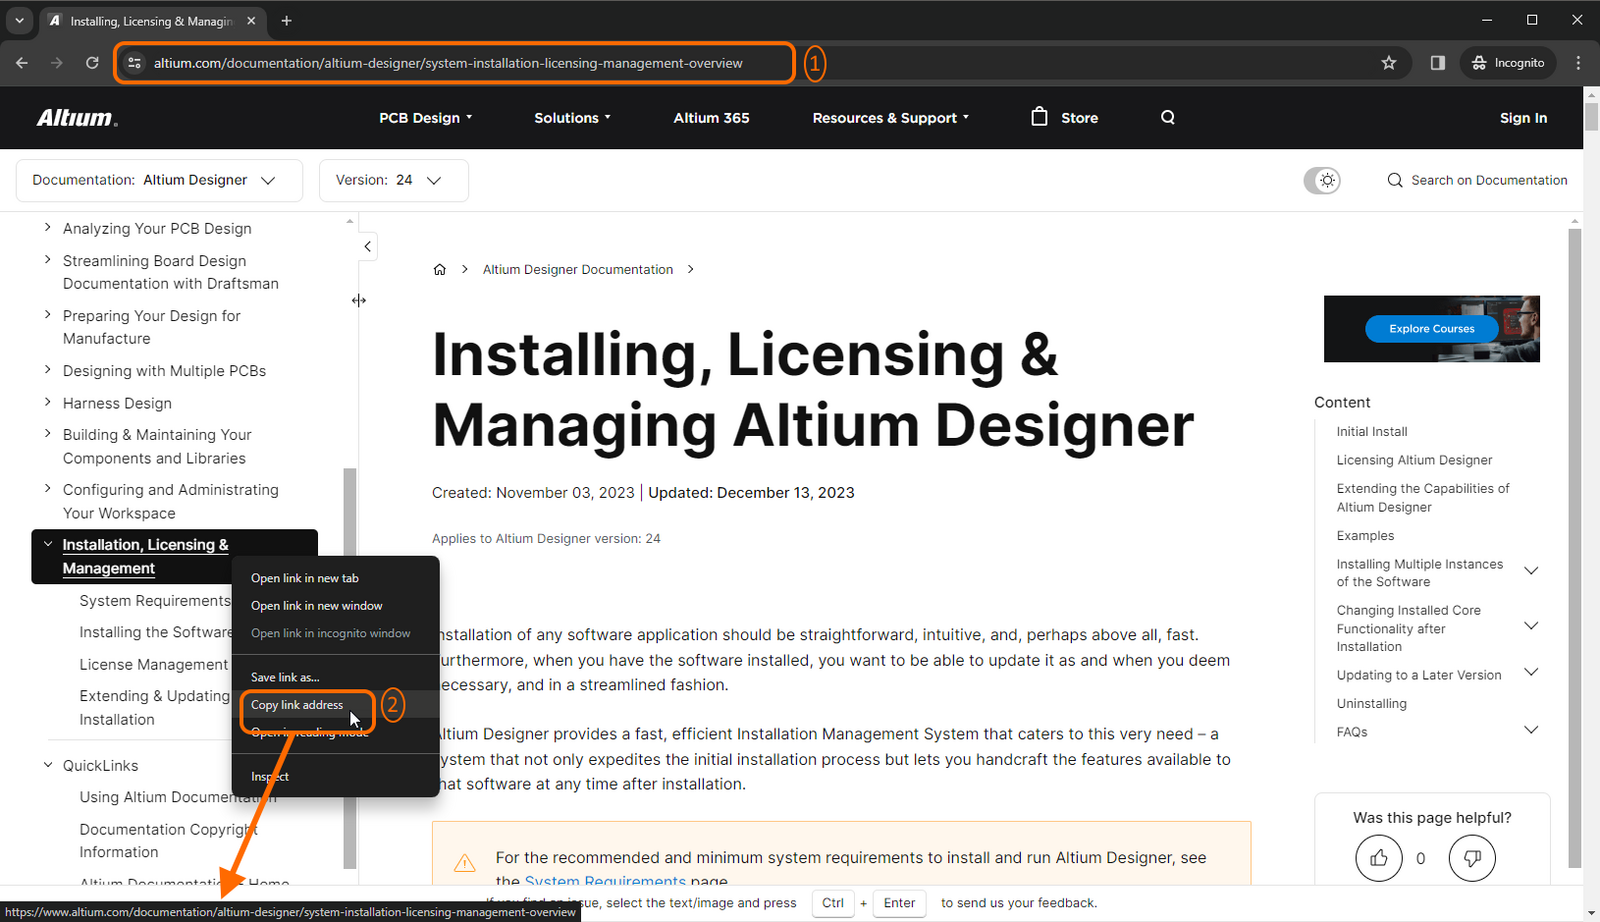Toggle the light/dark theme switch
This screenshot has width=1600, height=922.
[1322, 180]
